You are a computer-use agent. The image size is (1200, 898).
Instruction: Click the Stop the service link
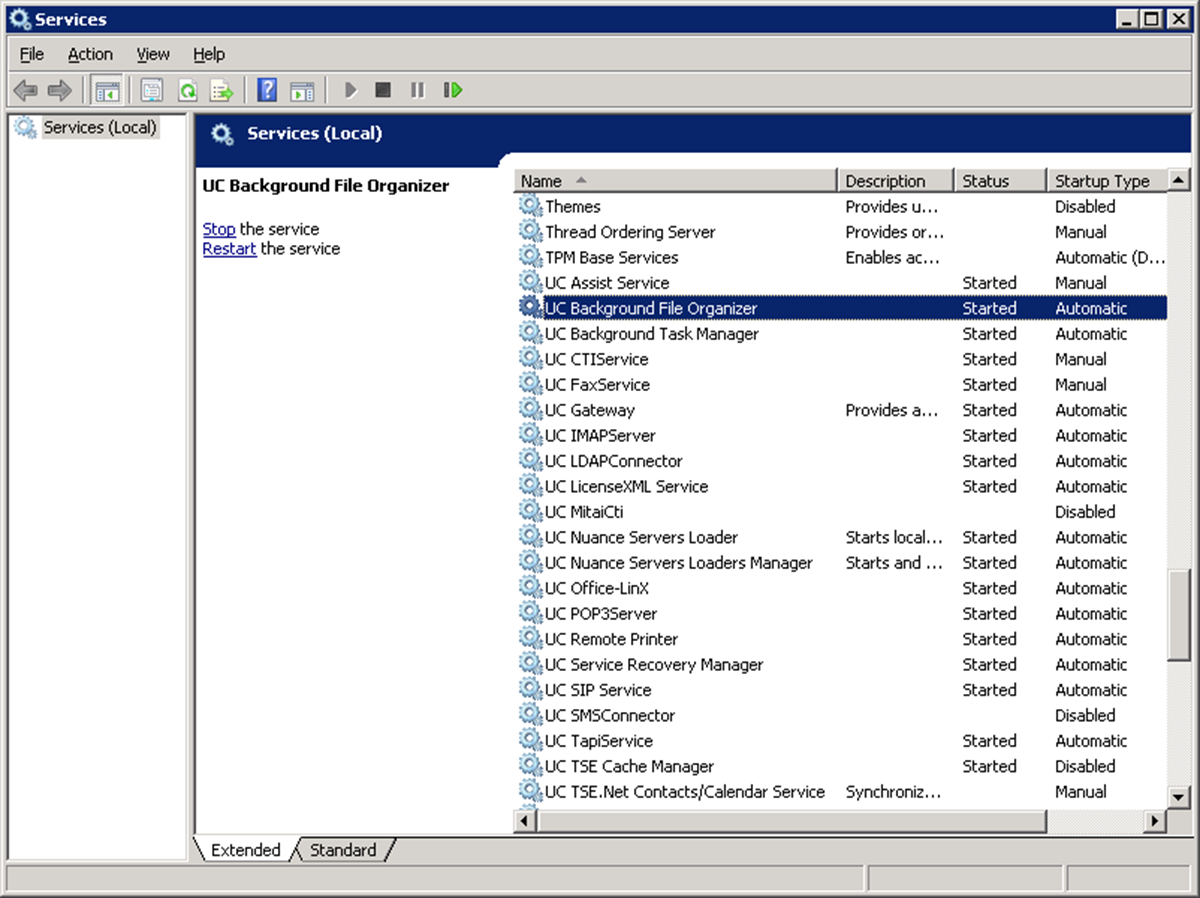(x=218, y=229)
